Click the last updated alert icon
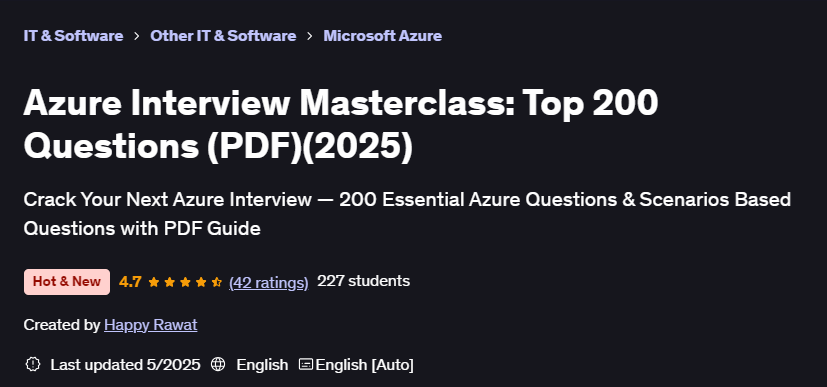The height and width of the screenshot is (387, 827). 33,364
